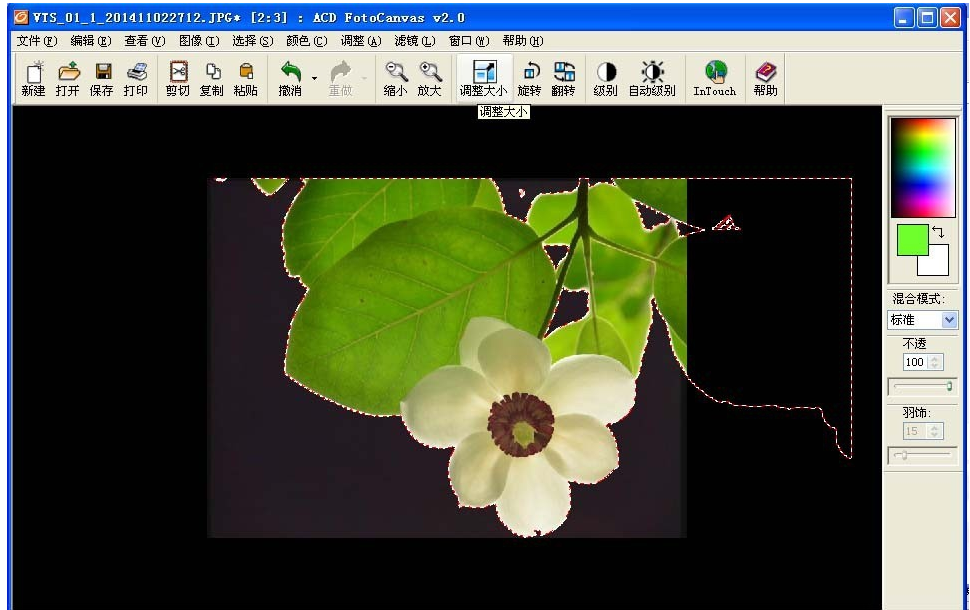Viewport: 970px width, 610px height.
Task: Click the 粘贴 paste toolbar button
Action: tap(245, 78)
